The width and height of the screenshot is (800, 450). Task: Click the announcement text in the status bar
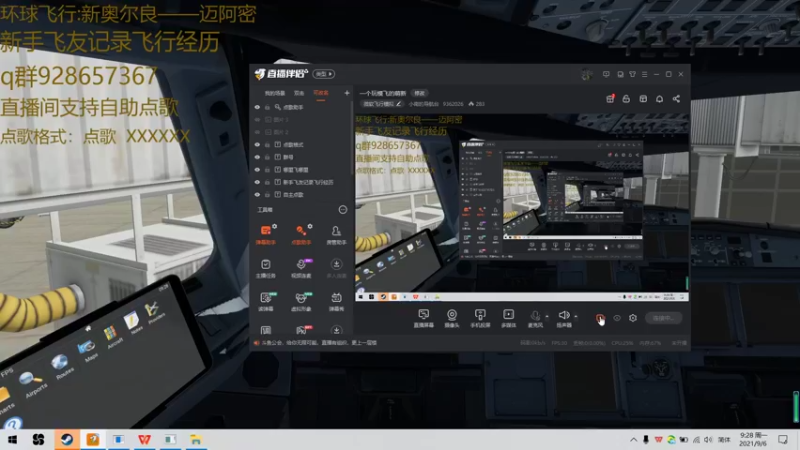pos(319,343)
